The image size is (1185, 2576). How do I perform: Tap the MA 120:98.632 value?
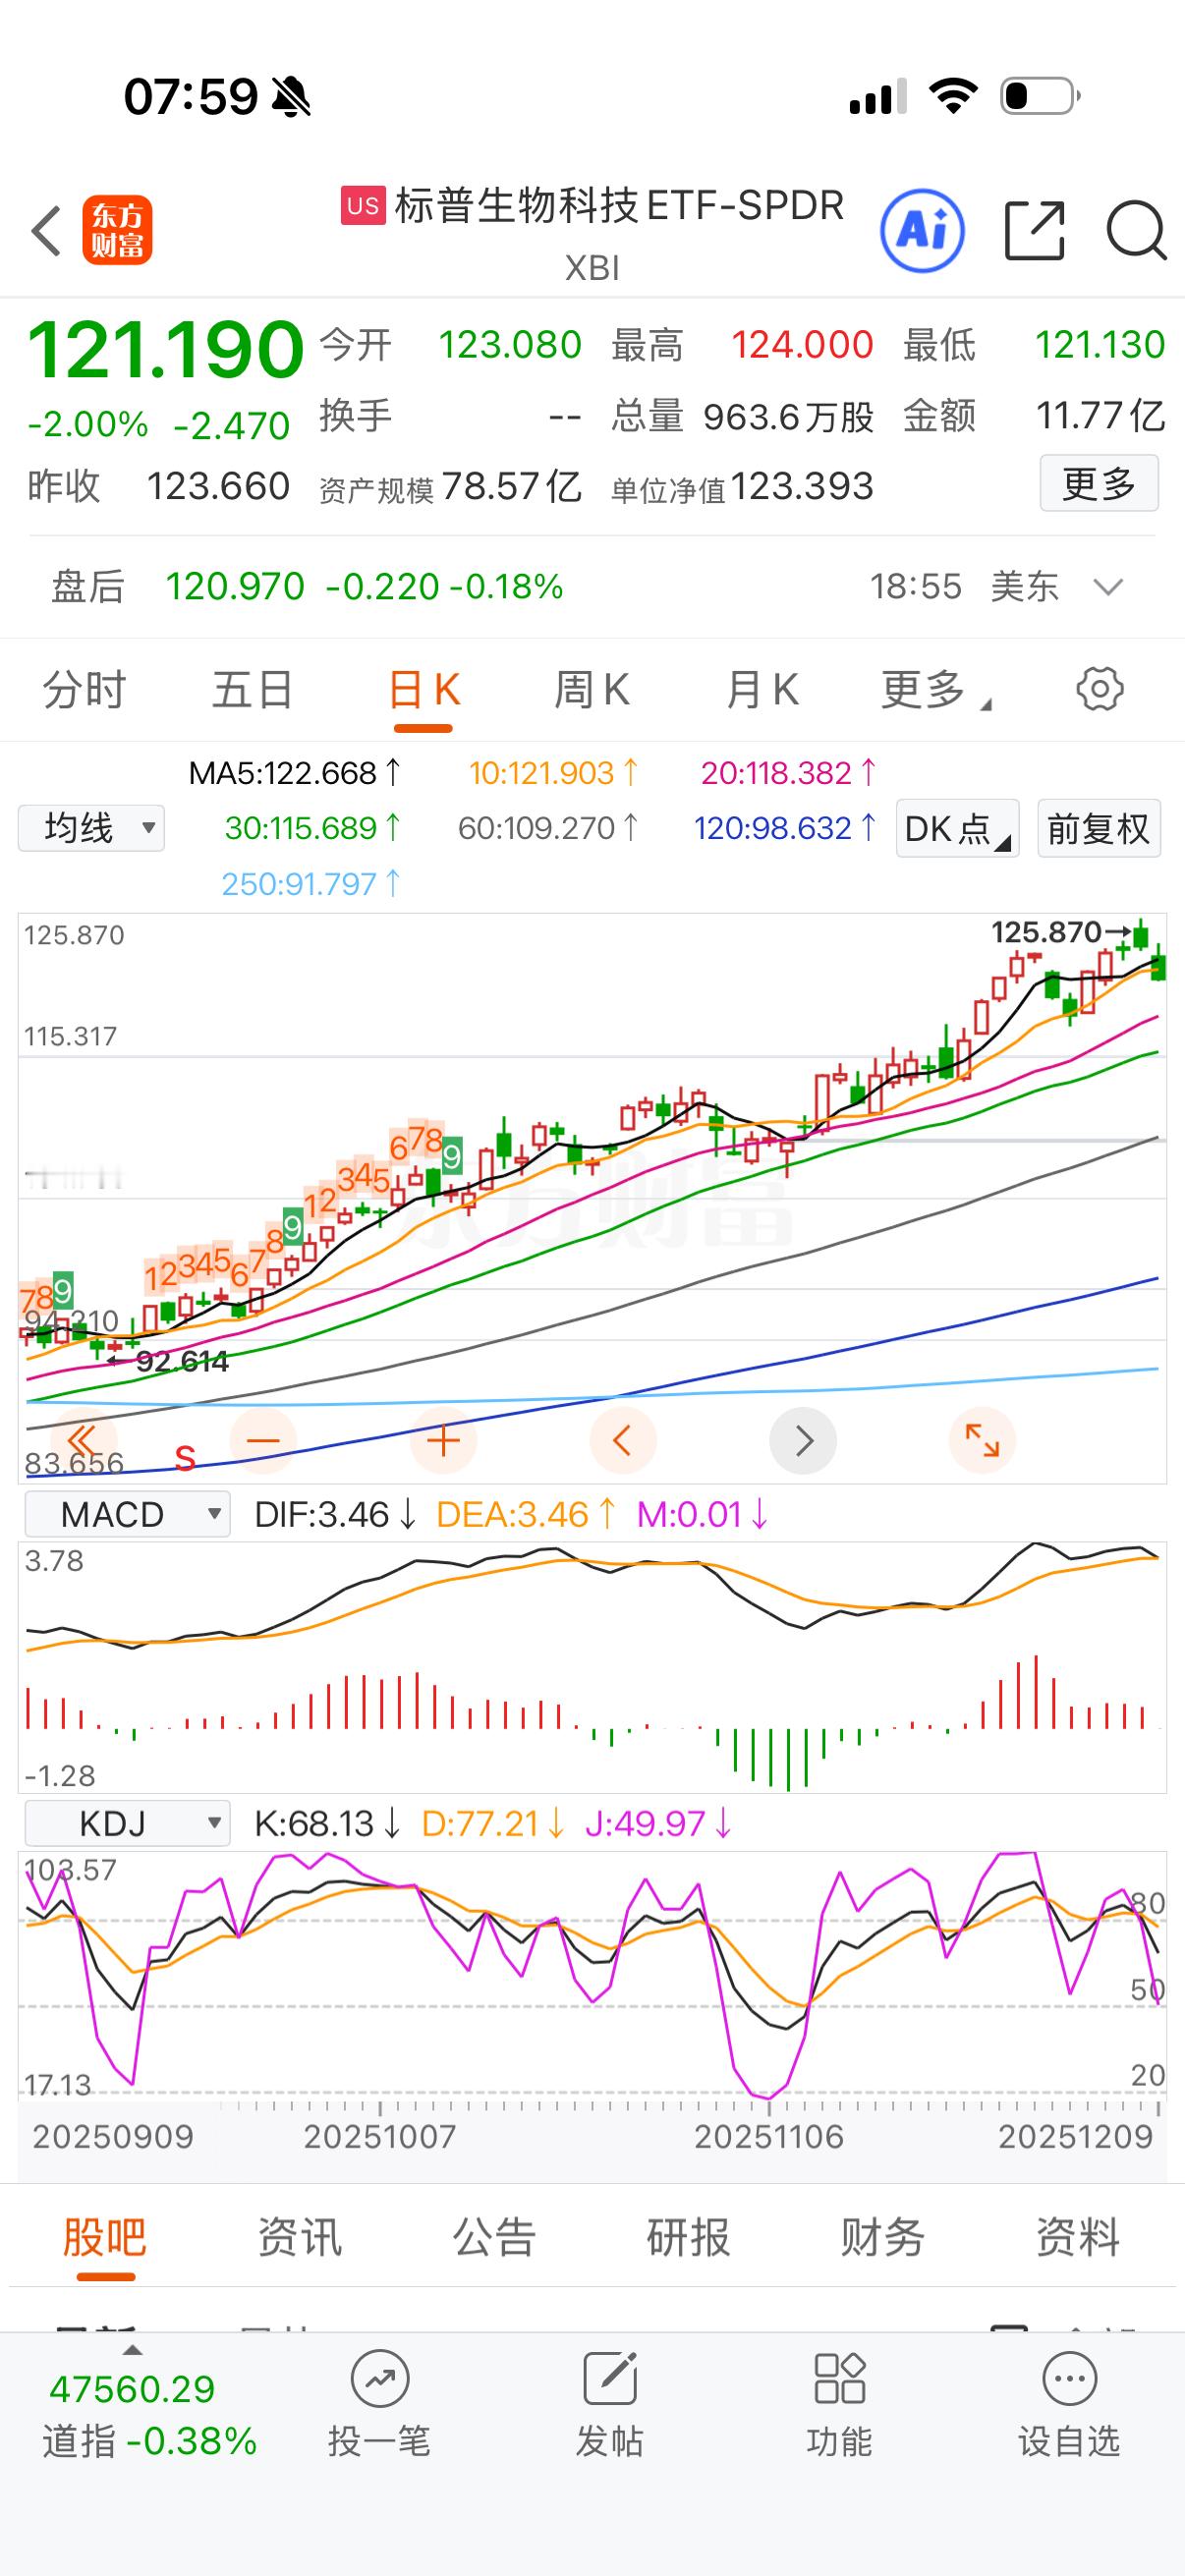pos(786,828)
